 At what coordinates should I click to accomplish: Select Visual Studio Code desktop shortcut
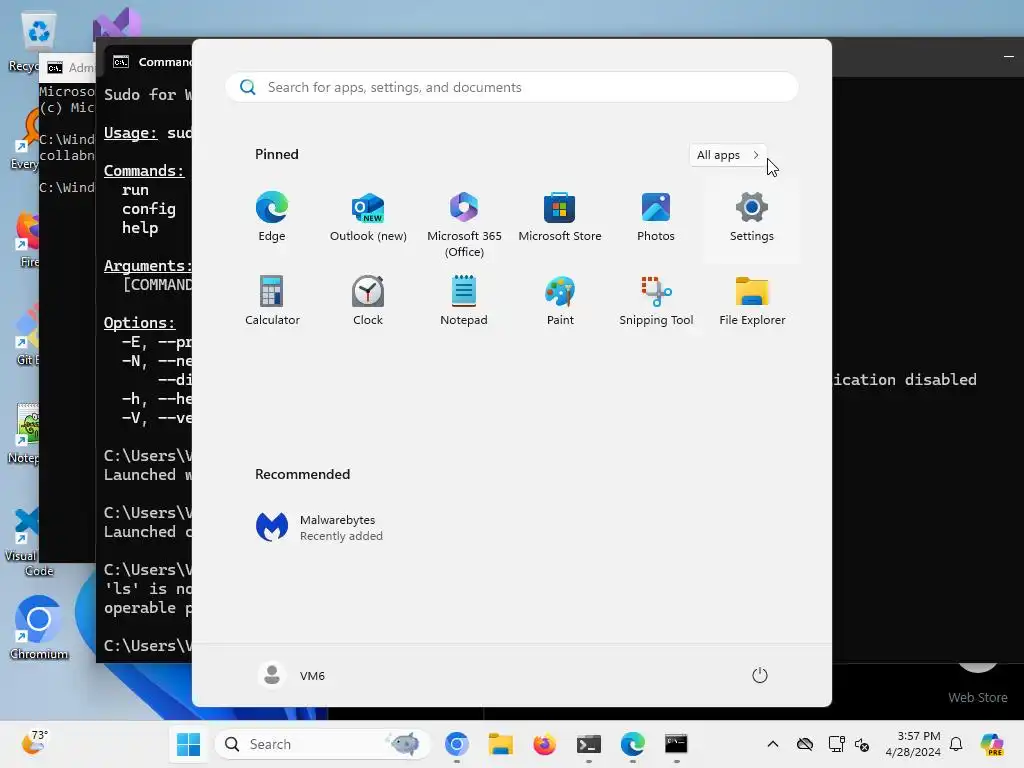point(25,542)
